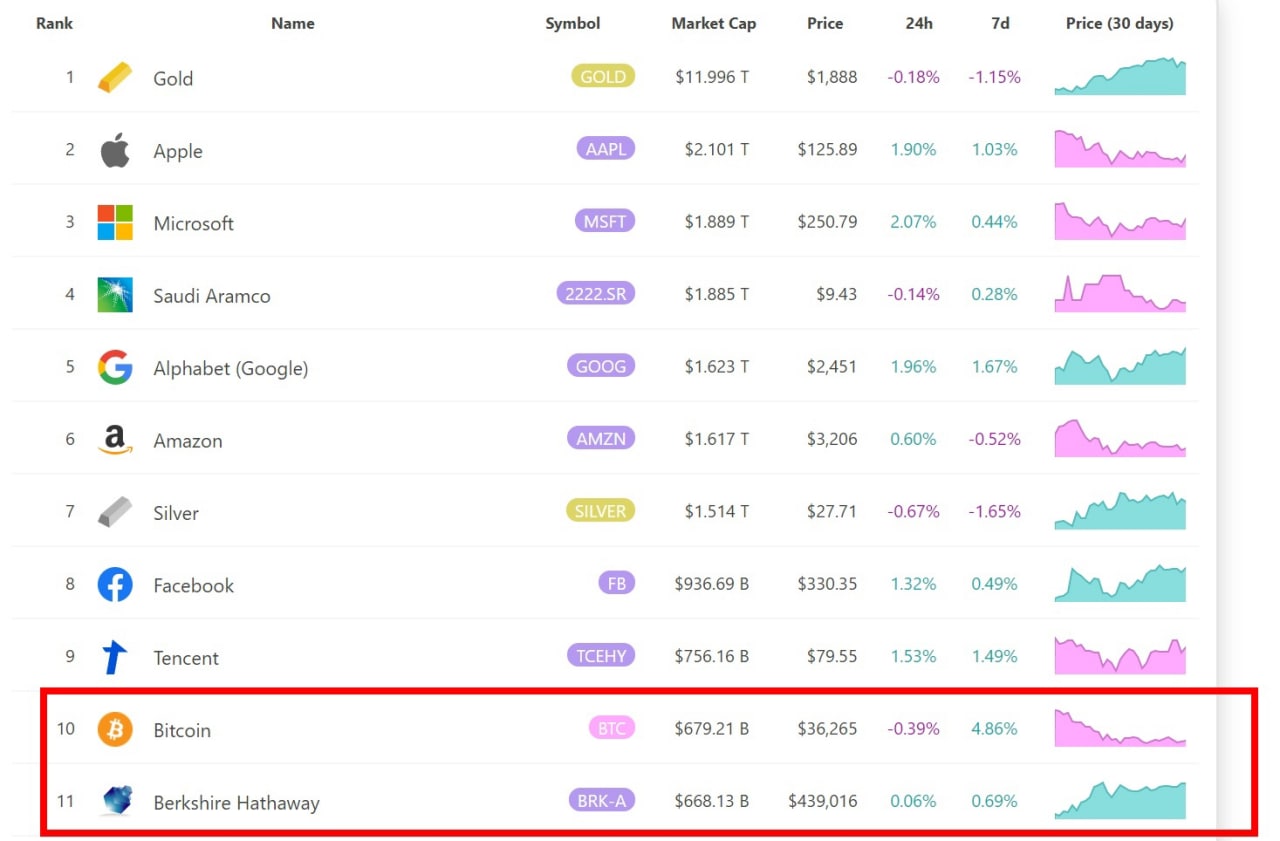Screen dimensions: 1280x841
Task: Click the Tencent logo icon
Action: point(115,657)
